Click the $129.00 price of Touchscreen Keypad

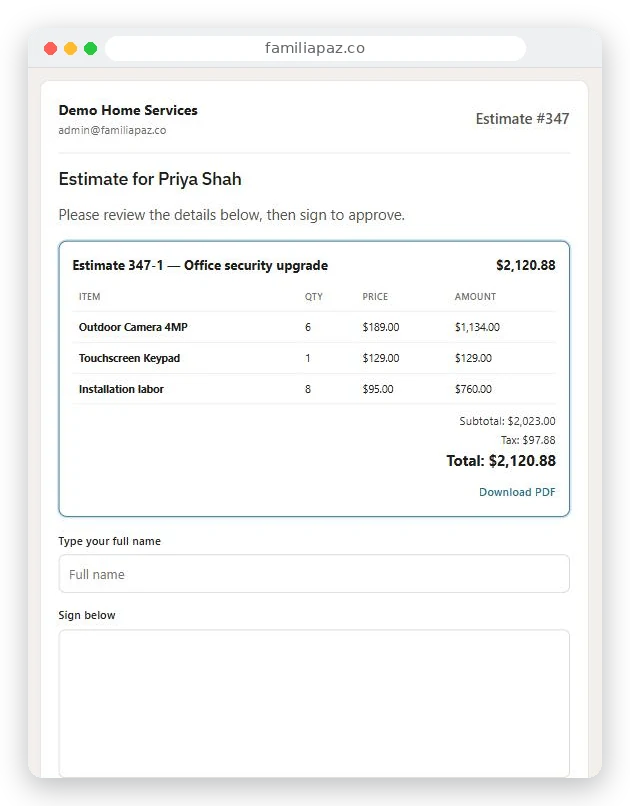point(381,358)
